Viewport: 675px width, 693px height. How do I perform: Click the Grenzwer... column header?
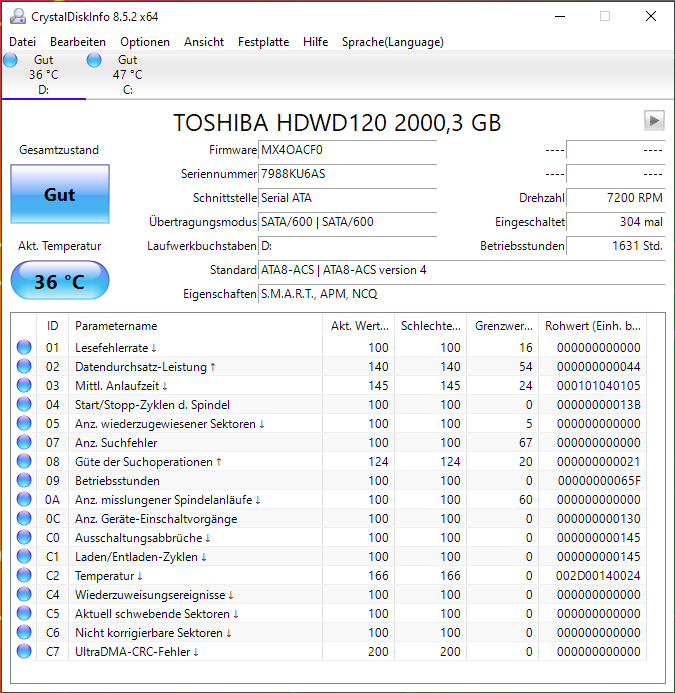point(503,326)
